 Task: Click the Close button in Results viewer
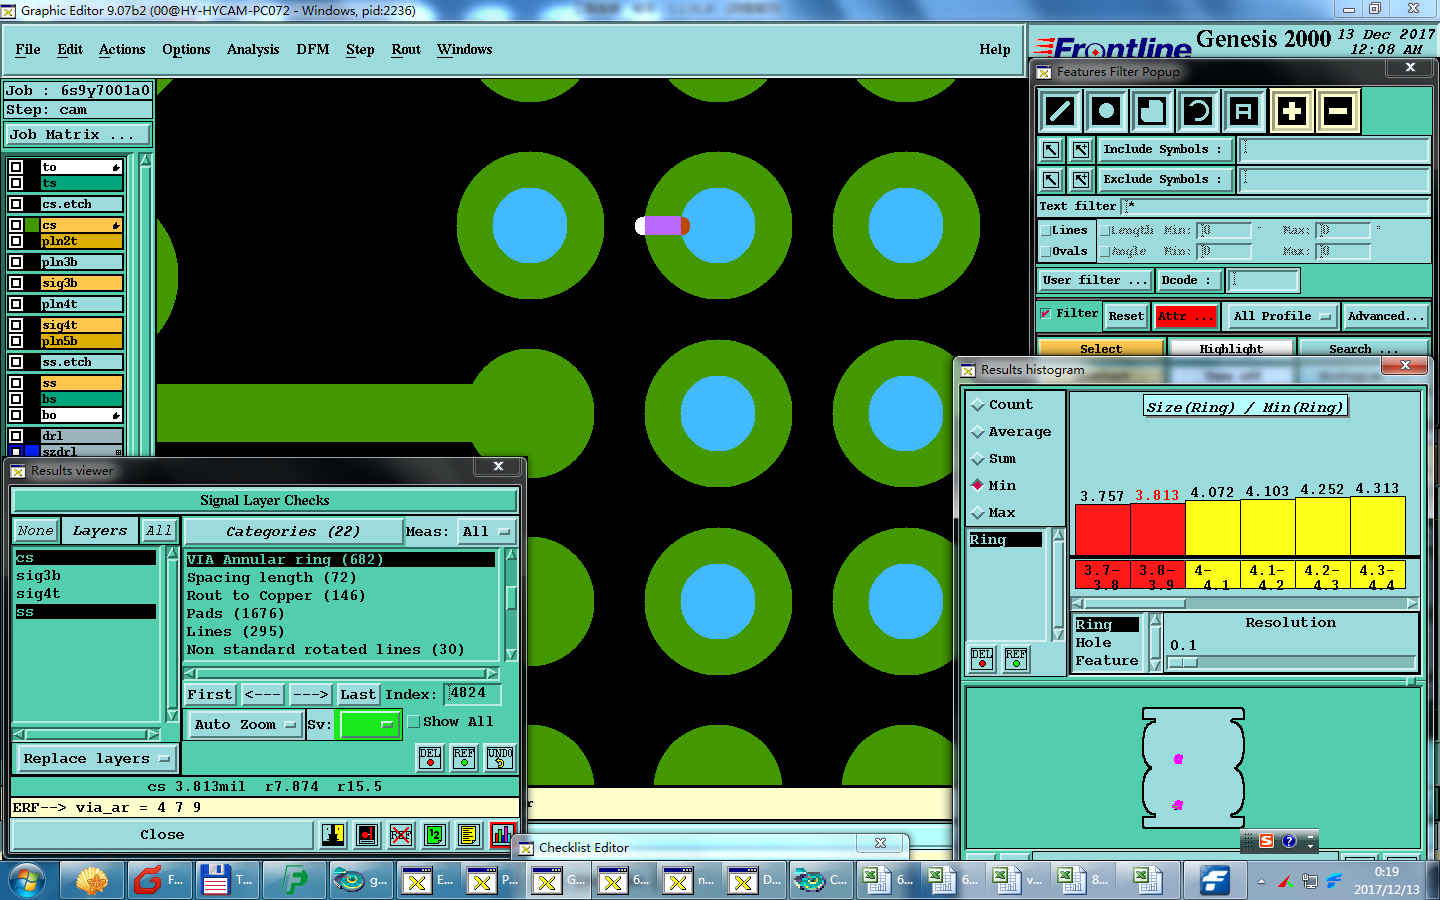coord(162,835)
